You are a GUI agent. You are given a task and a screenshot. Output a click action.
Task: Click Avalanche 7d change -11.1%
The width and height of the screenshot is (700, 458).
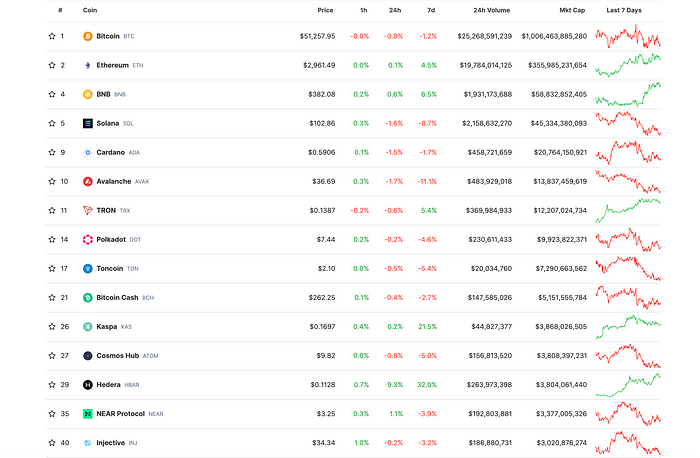(427, 181)
